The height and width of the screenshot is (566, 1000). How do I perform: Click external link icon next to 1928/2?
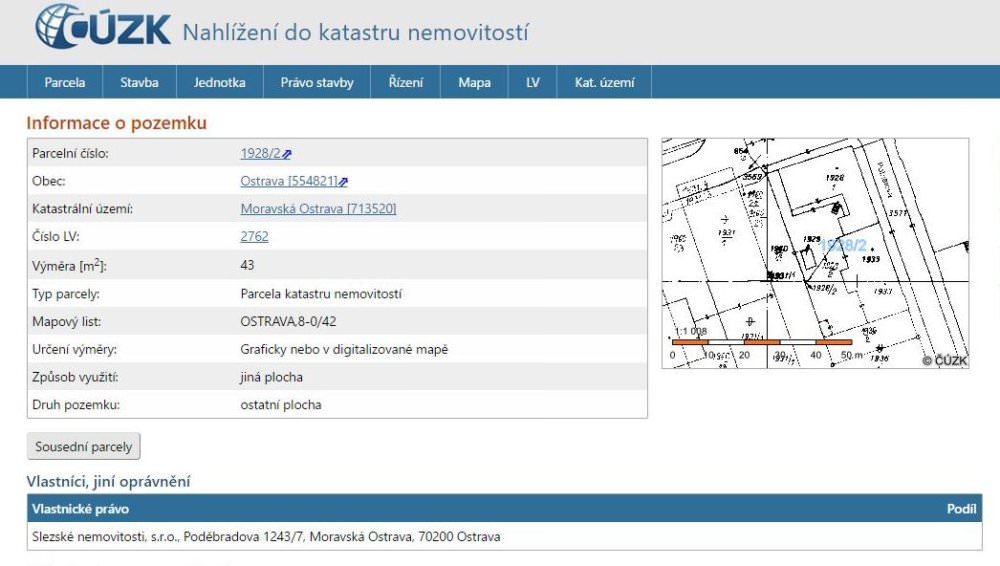pos(287,154)
